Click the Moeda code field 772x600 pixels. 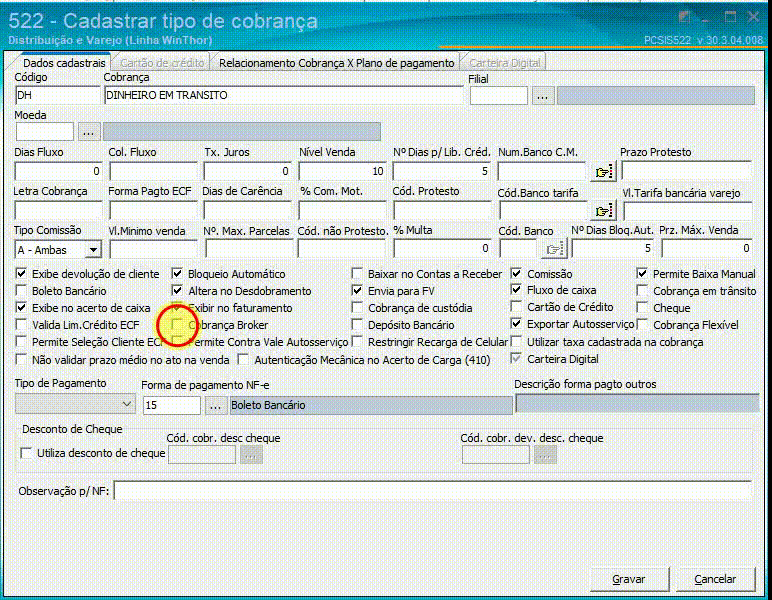(x=45, y=132)
